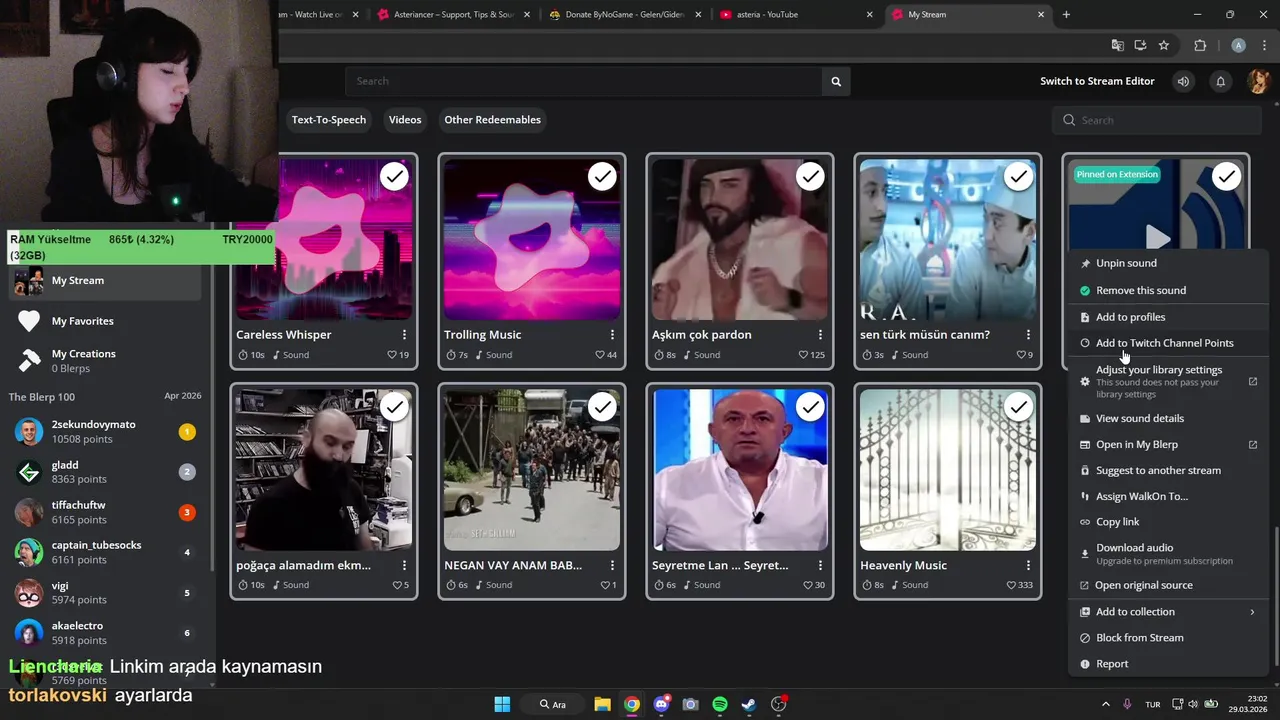Filter by Videos chip
This screenshot has width=1280, height=720.
click(x=405, y=120)
